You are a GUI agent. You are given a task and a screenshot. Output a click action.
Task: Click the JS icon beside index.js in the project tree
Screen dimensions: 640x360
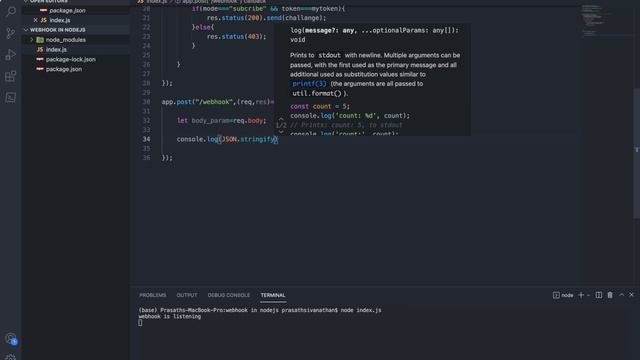point(40,49)
